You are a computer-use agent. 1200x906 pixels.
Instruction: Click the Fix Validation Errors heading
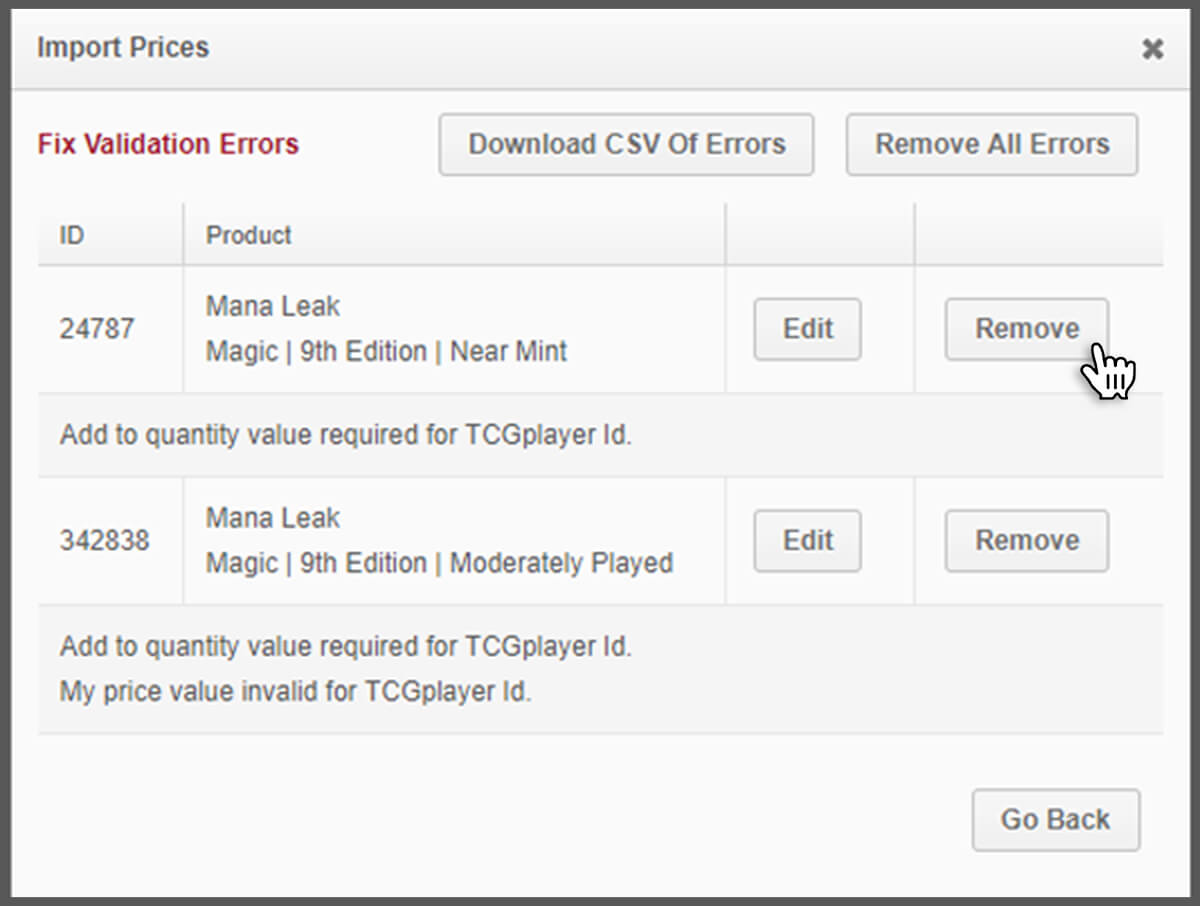(167, 144)
